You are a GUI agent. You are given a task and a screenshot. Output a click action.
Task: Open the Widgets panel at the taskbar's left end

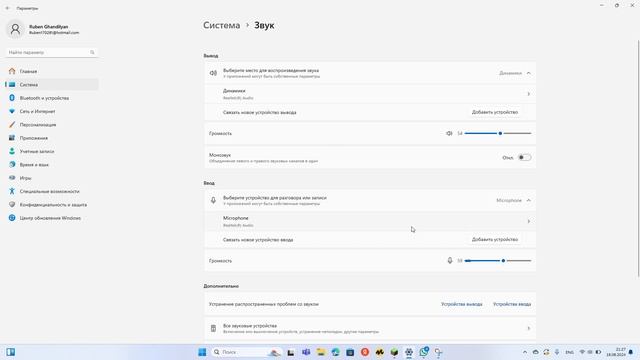pos(11,352)
